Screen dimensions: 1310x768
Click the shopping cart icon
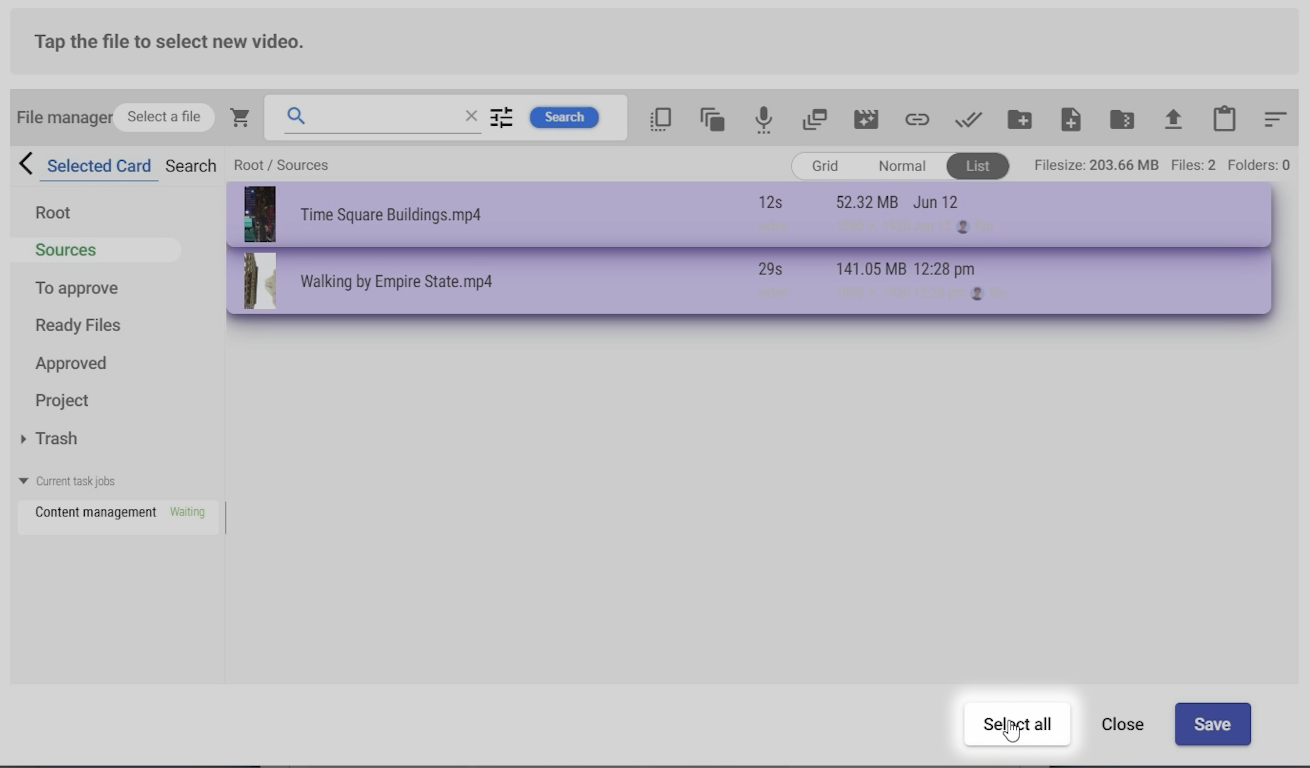point(240,117)
